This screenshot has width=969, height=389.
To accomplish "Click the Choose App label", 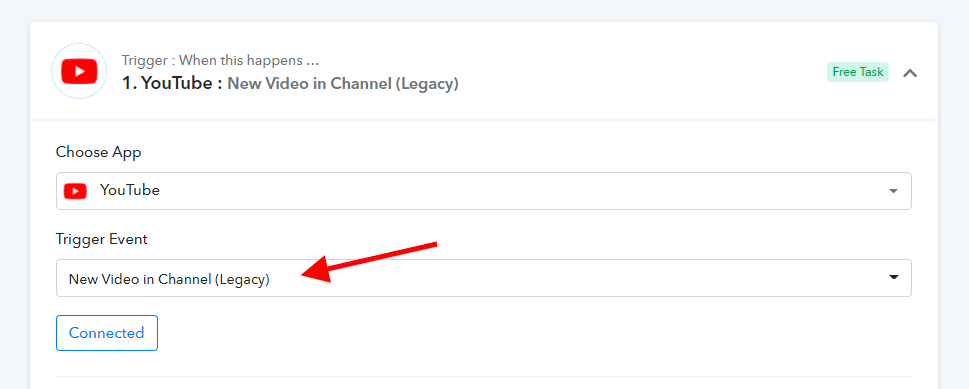I will [98, 152].
